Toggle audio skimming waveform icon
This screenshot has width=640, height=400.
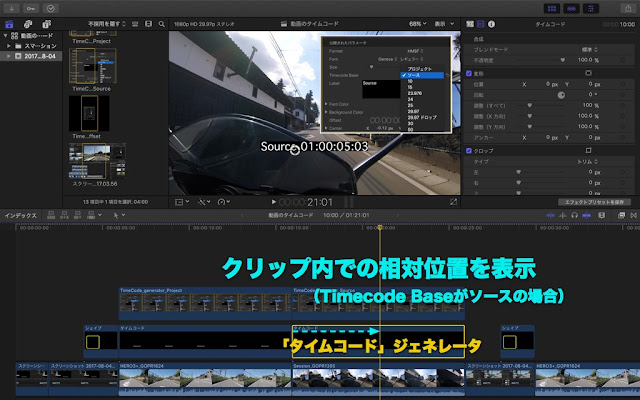tap(562, 215)
